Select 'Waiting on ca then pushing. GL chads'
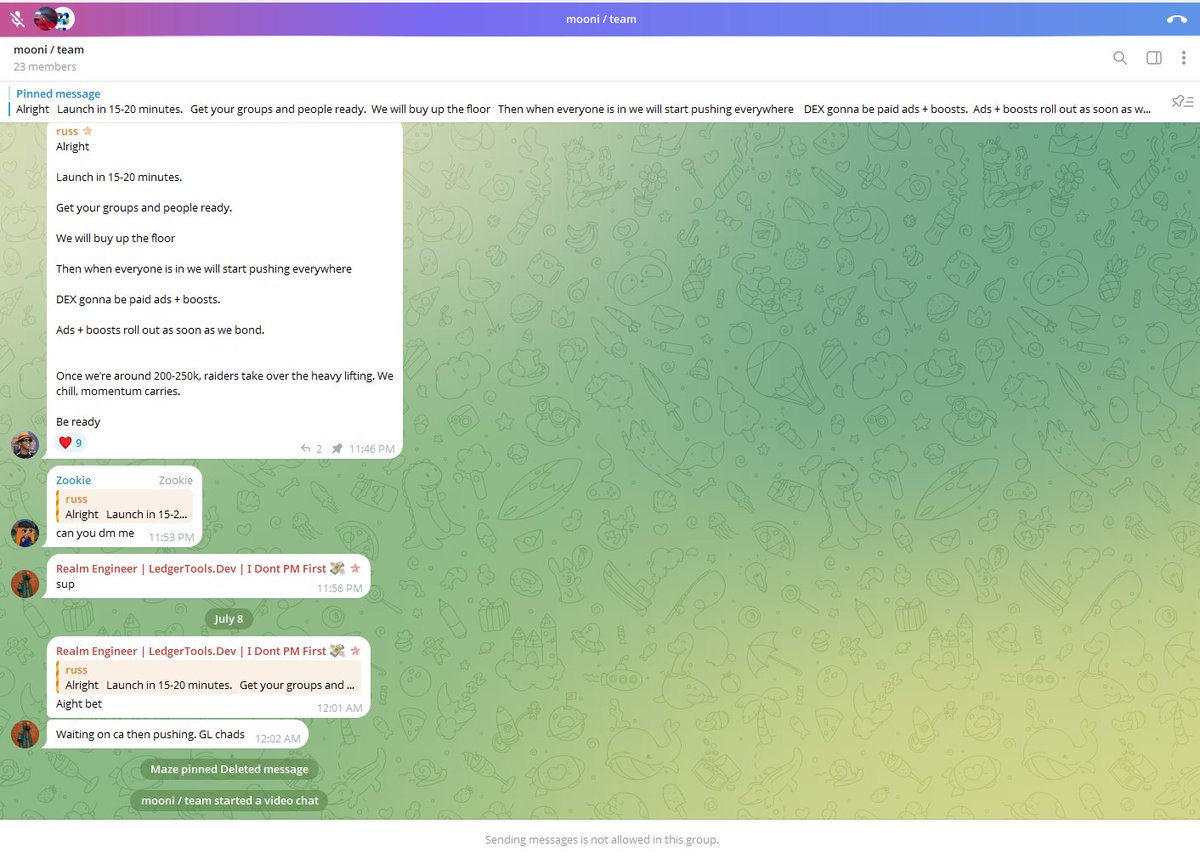Viewport: 1200px width, 858px height. [150, 735]
